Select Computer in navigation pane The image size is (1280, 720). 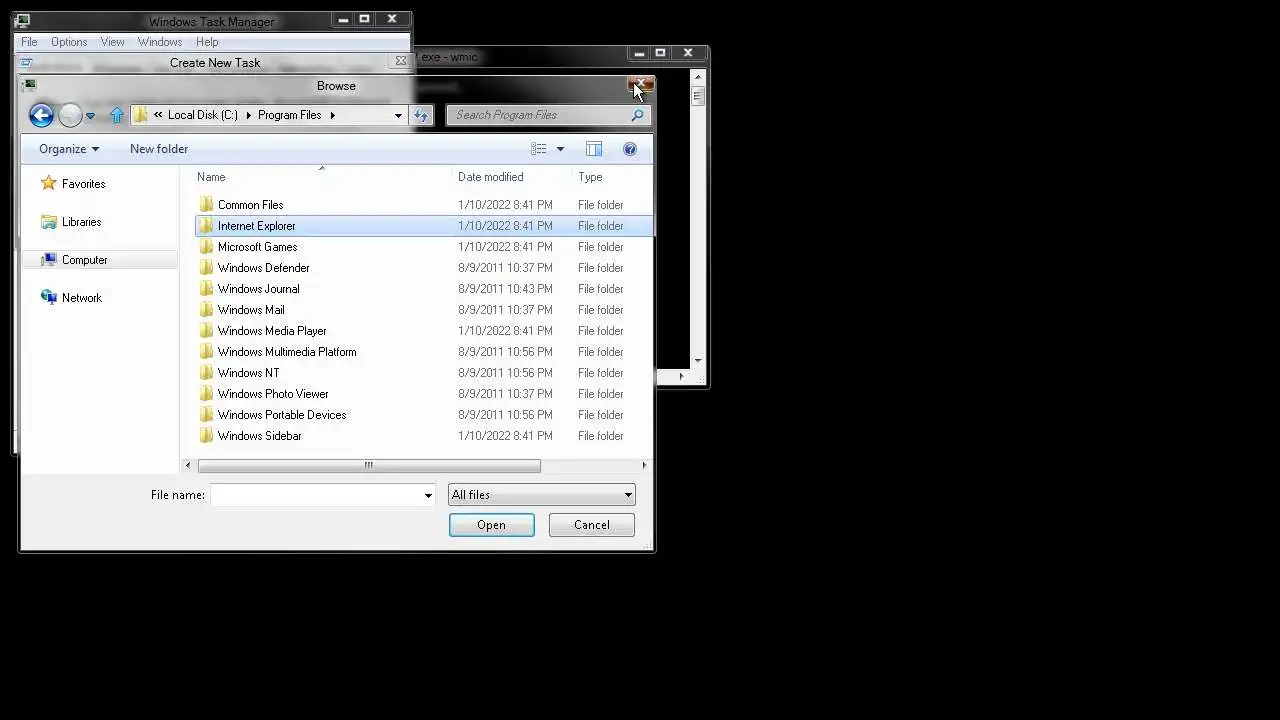[85, 260]
